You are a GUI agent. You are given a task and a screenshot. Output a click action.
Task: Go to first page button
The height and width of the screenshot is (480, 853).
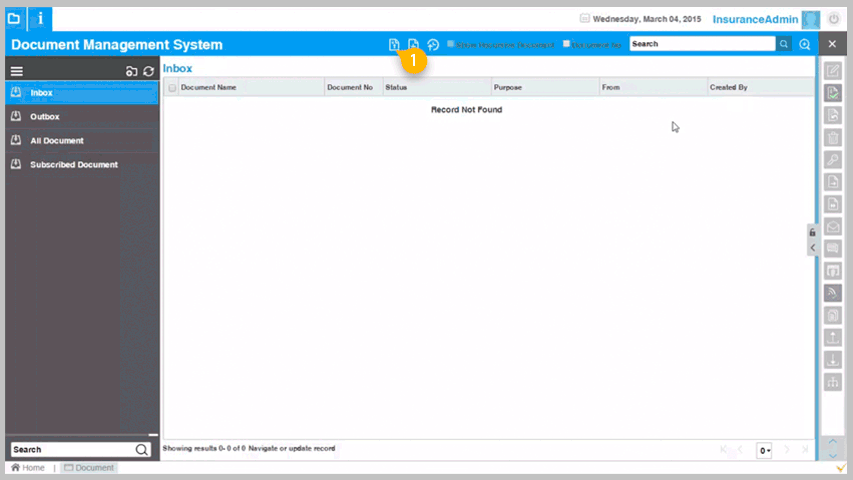pos(723,450)
